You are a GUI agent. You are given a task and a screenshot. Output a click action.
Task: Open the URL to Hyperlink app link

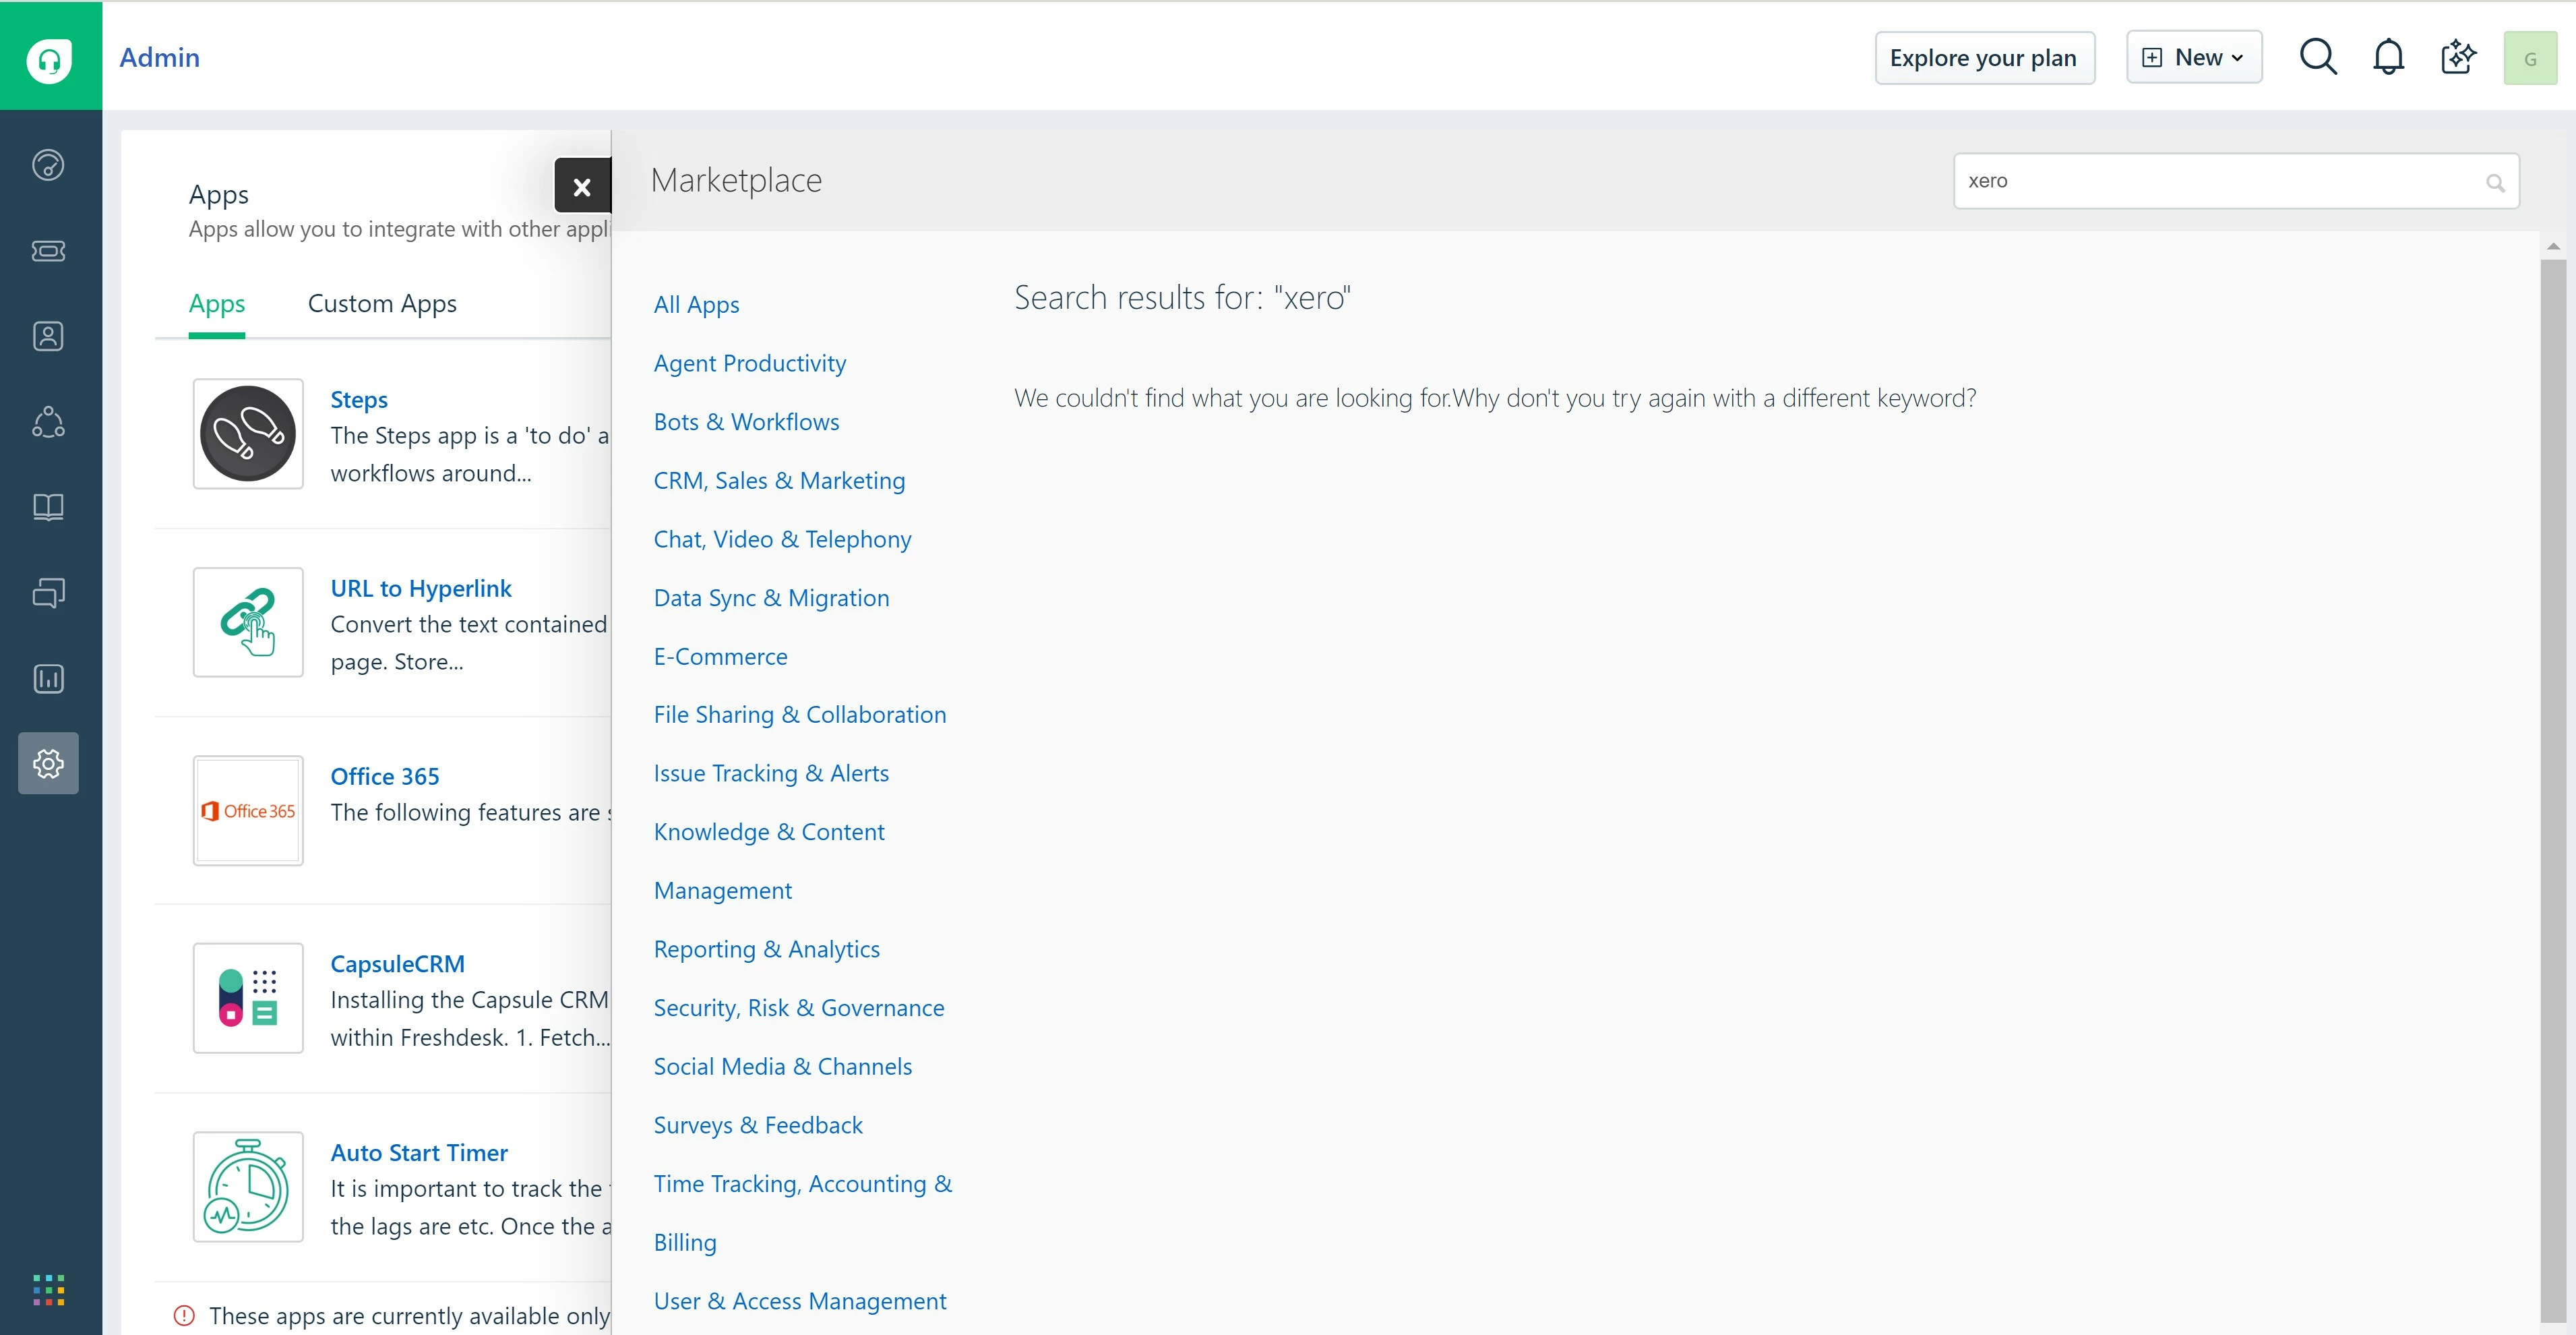(421, 589)
